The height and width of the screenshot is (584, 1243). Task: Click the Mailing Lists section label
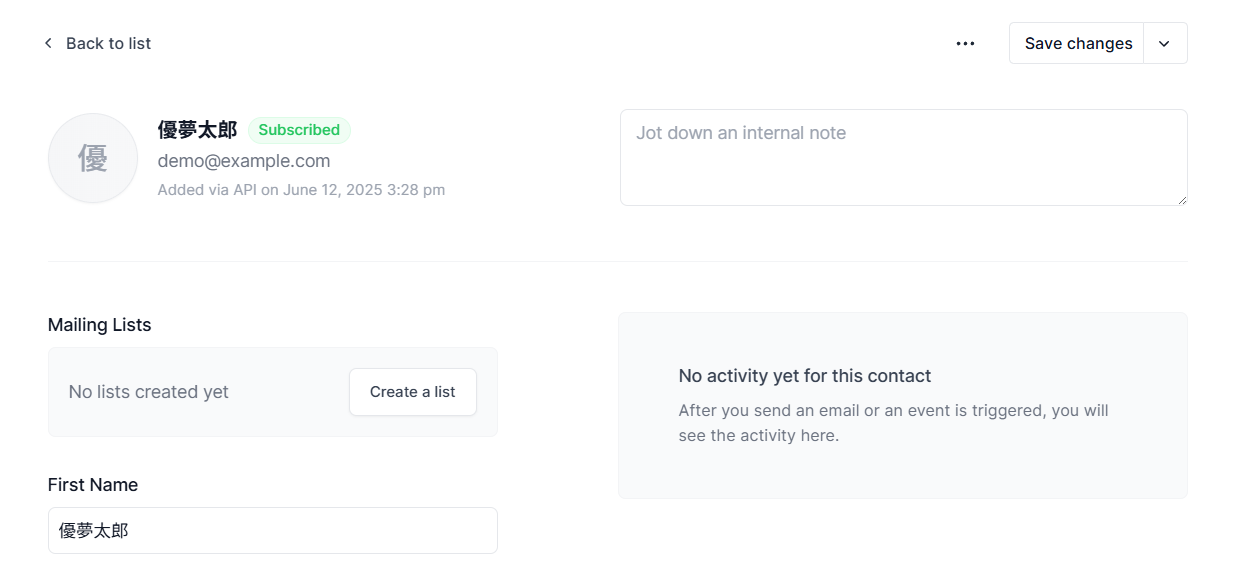(x=100, y=325)
